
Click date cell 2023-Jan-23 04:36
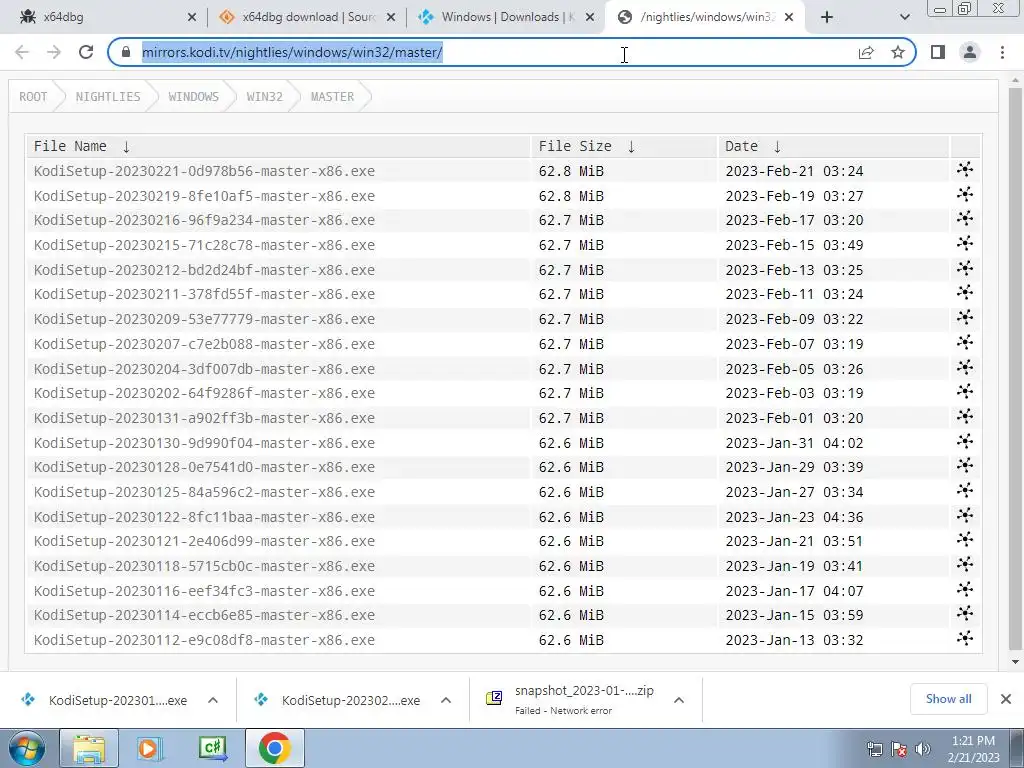pyautogui.click(x=794, y=517)
